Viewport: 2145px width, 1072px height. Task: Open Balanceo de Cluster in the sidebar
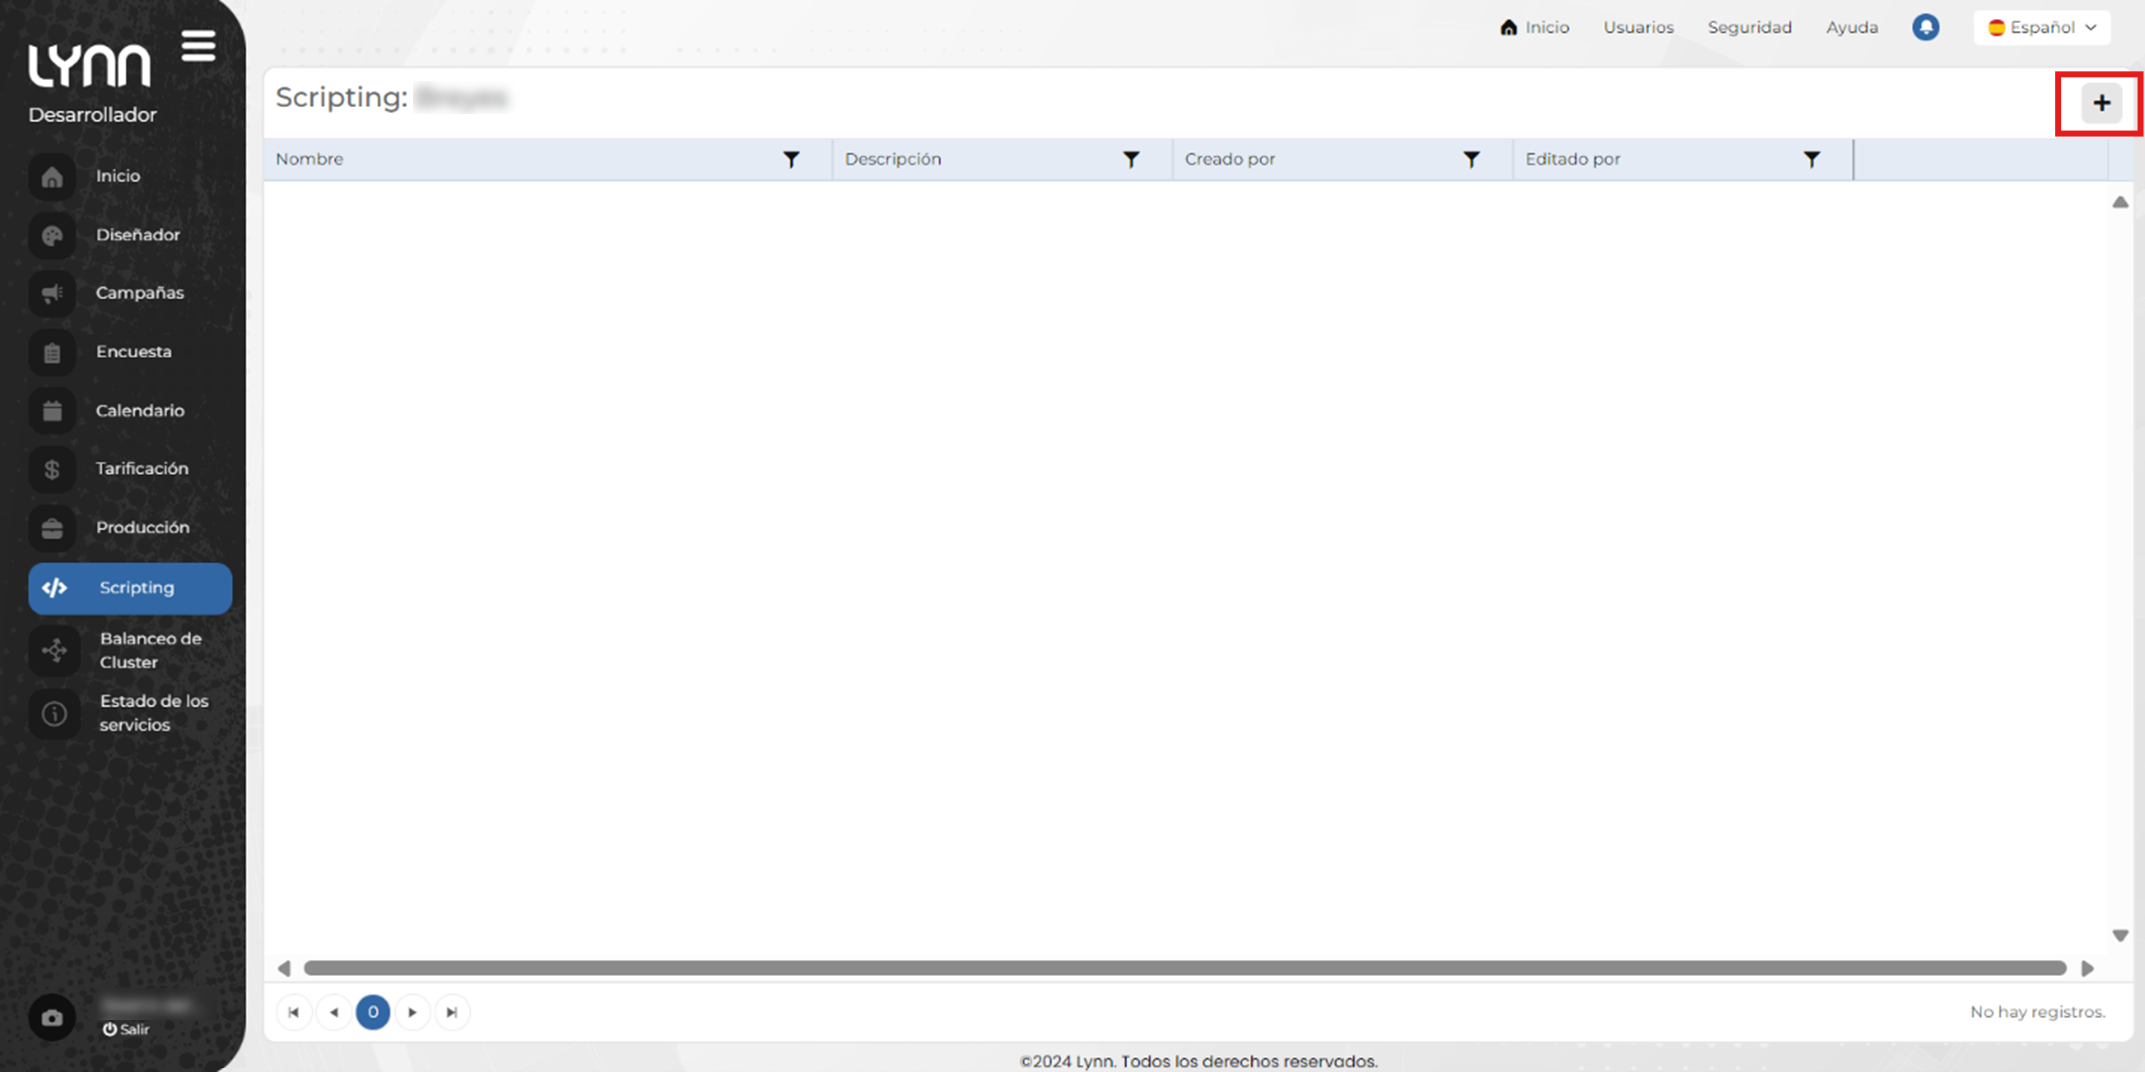click(x=150, y=651)
